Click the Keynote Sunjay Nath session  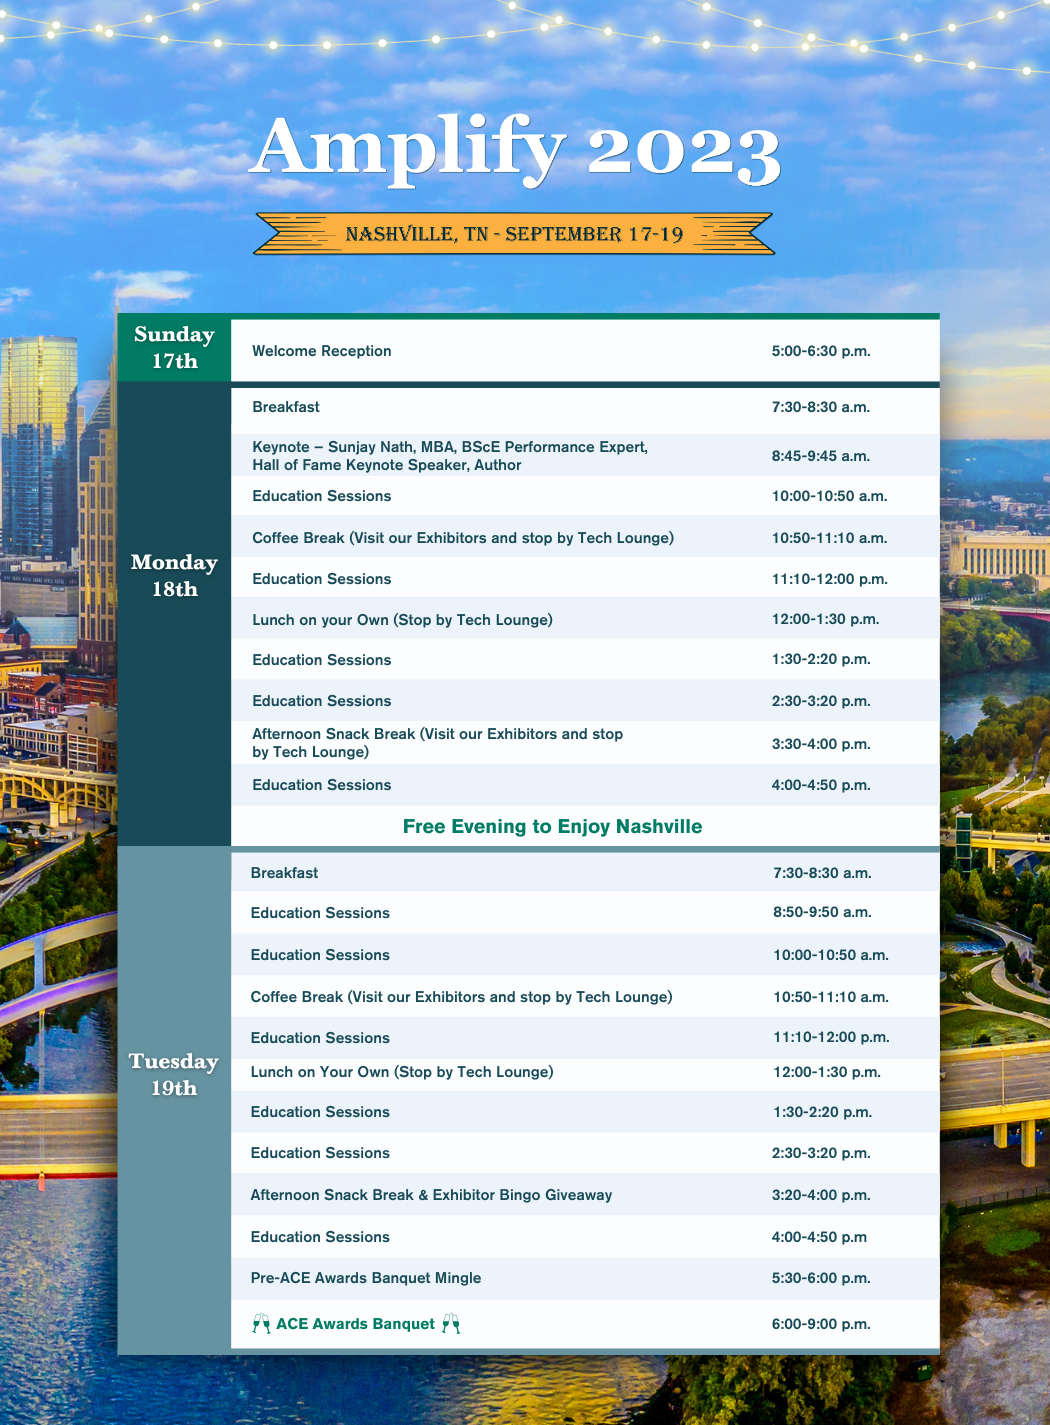pos(450,456)
